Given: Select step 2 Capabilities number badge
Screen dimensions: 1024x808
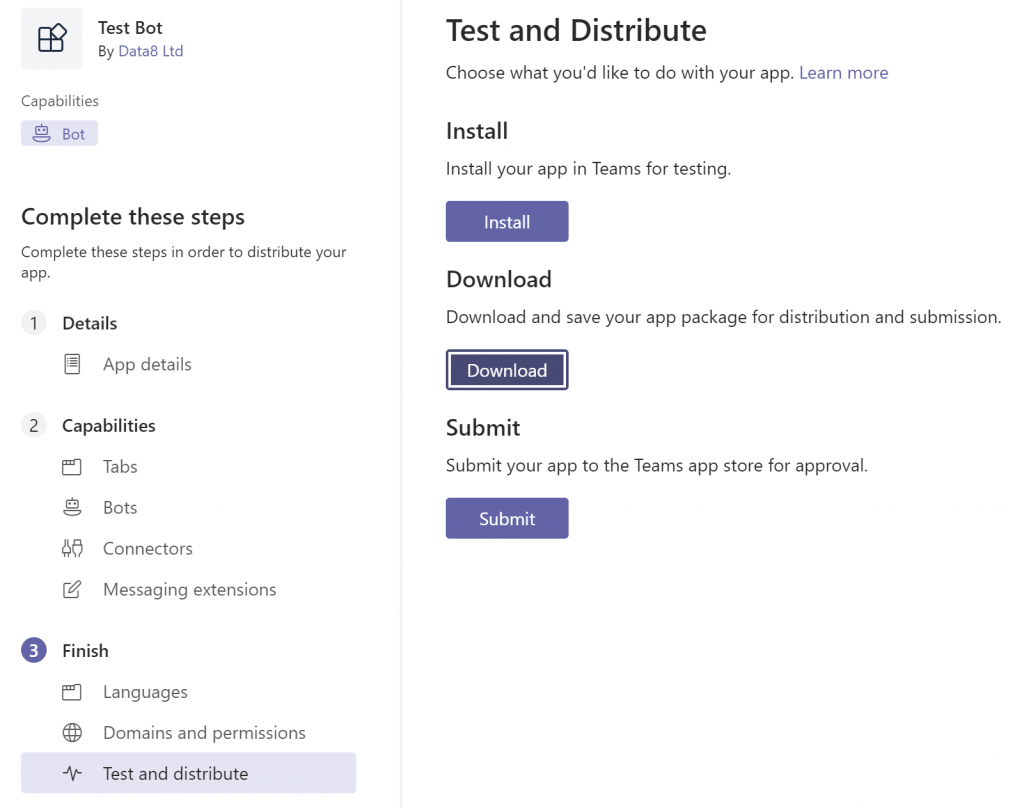Looking at the screenshot, I should [x=34, y=426].
